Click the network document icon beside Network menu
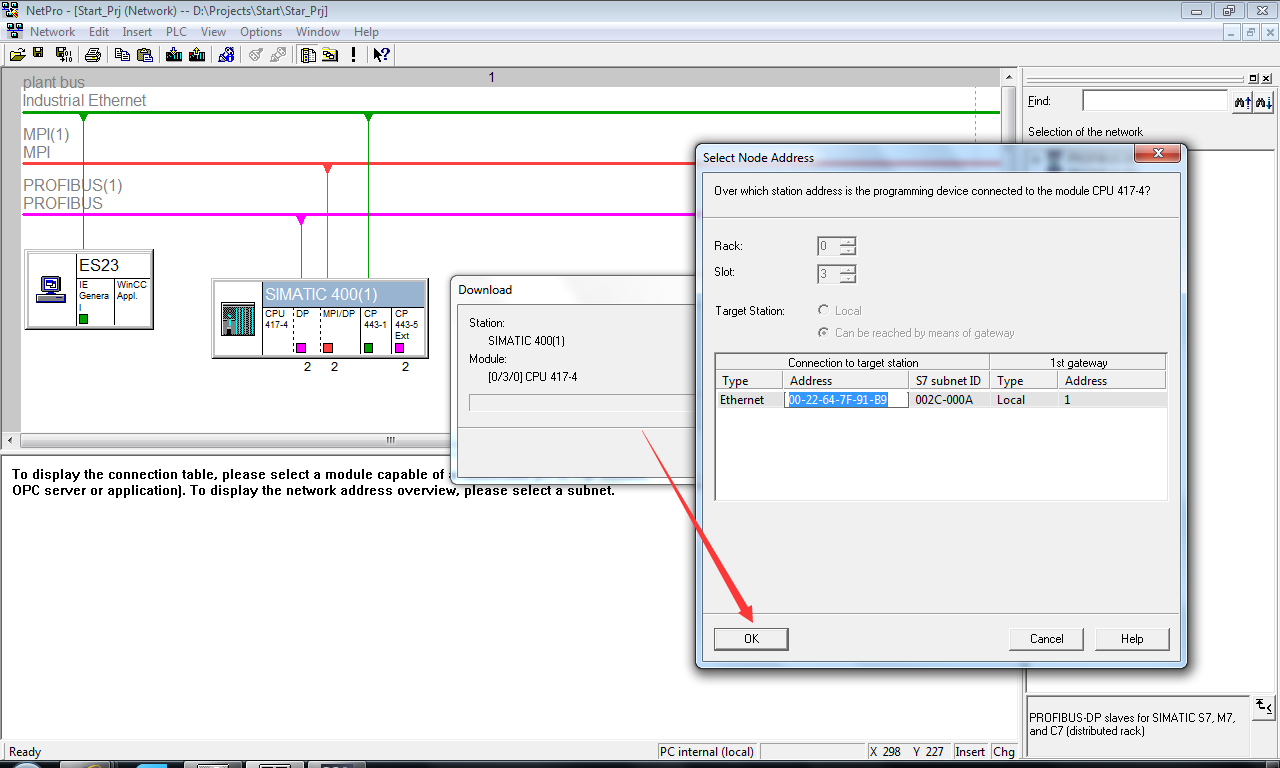 click(15, 31)
